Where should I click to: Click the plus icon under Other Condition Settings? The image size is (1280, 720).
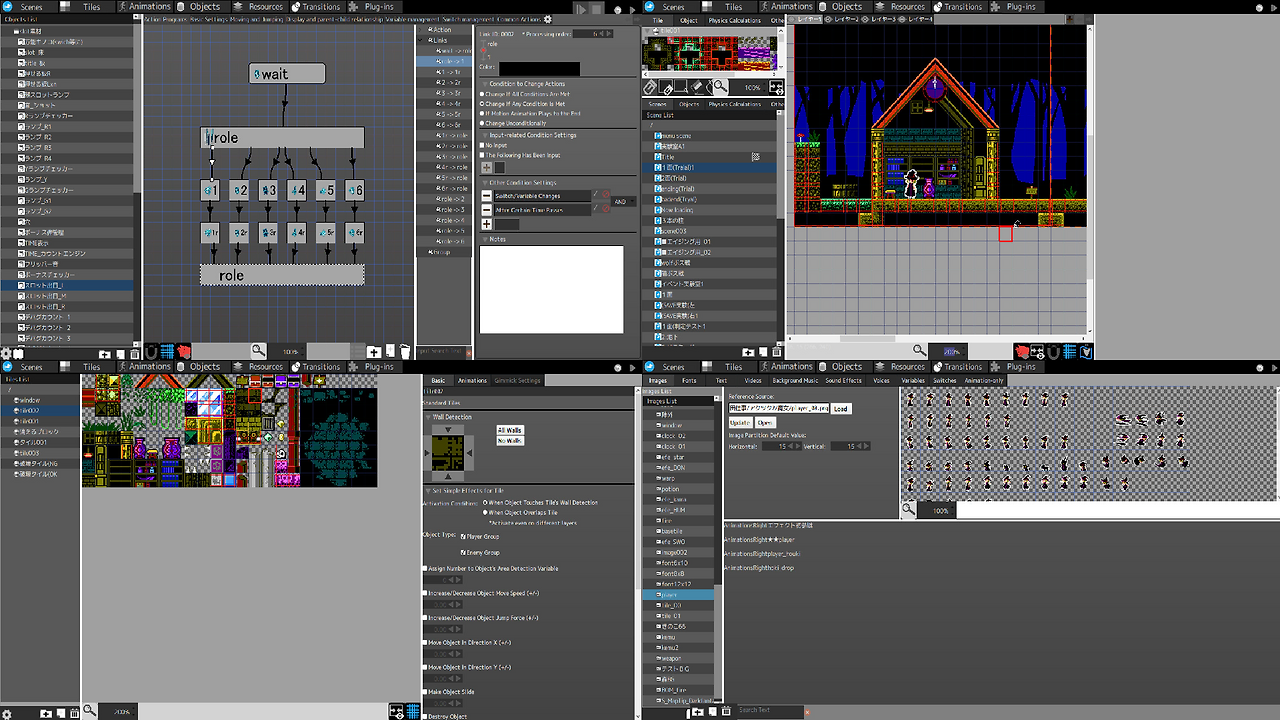click(487, 222)
